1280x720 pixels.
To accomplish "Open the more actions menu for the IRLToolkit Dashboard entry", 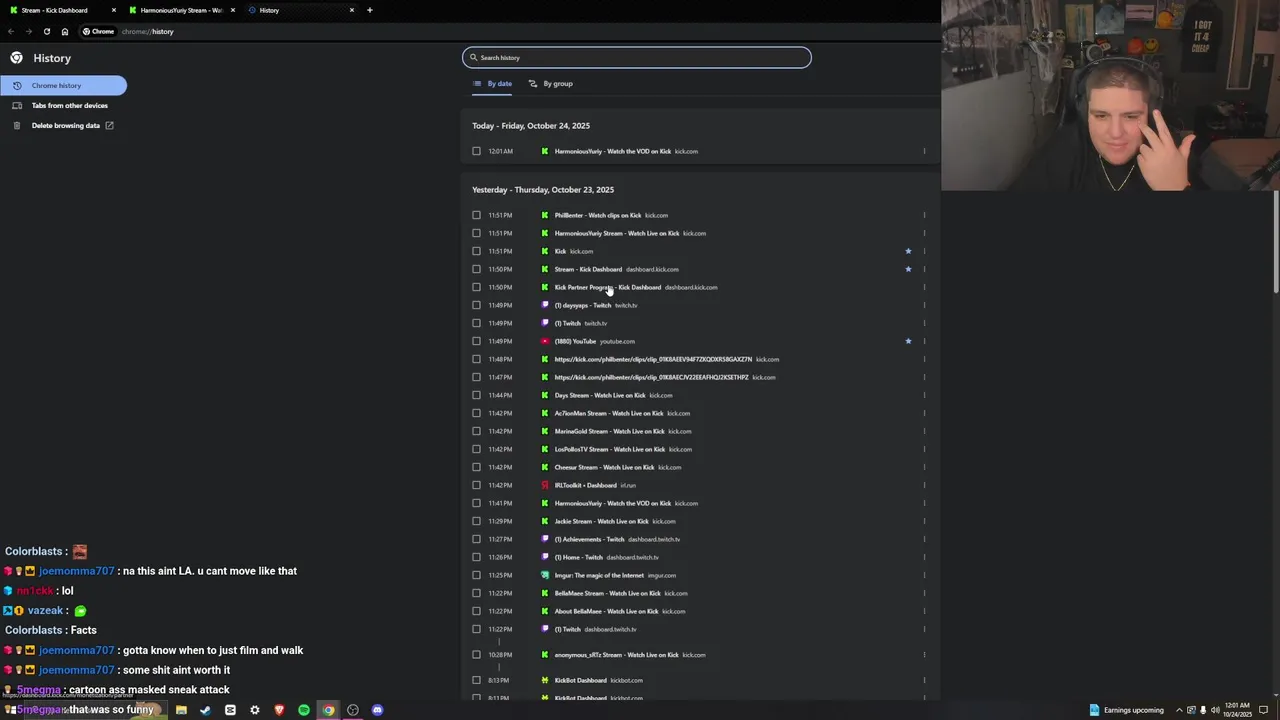I will tap(924, 485).
